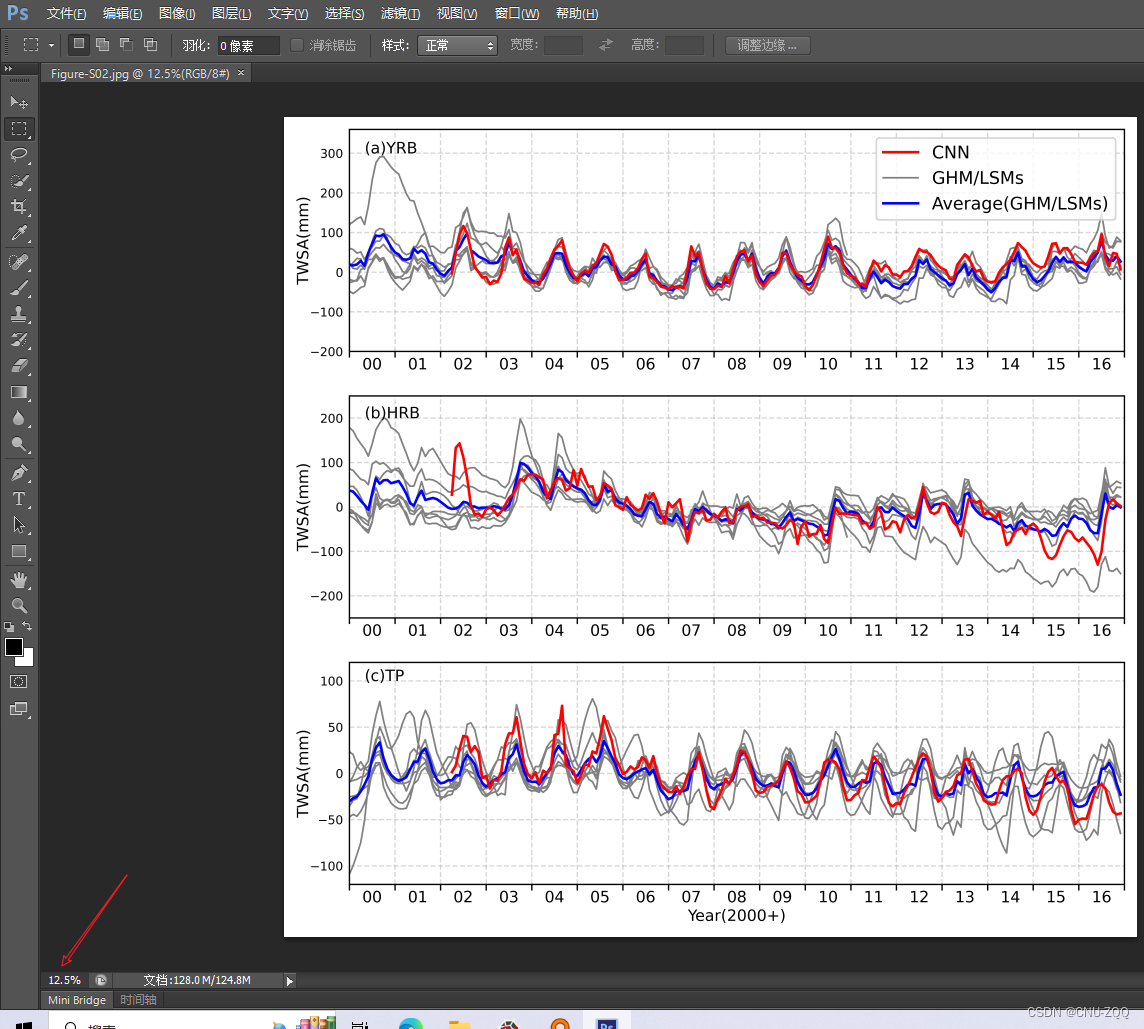
Task: Open the 选择 Select menu
Action: (x=344, y=14)
